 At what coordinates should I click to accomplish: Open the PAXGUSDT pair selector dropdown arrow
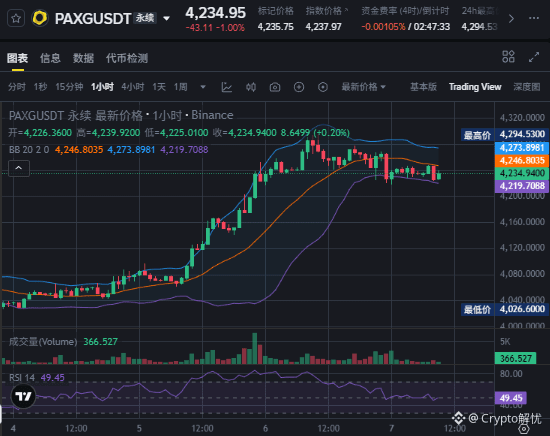pyautogui.click(x=167, y=18)
